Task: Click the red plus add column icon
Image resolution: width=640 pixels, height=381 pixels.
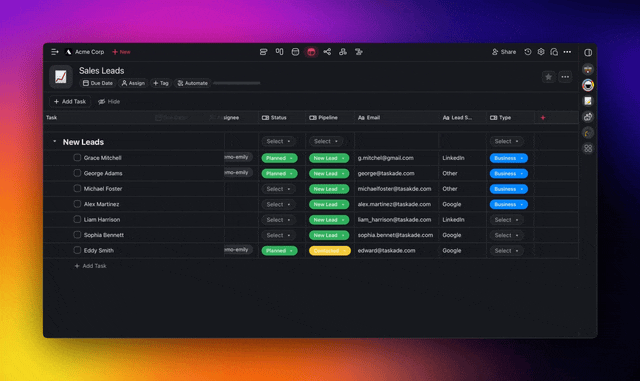Action: pos(543,118)
